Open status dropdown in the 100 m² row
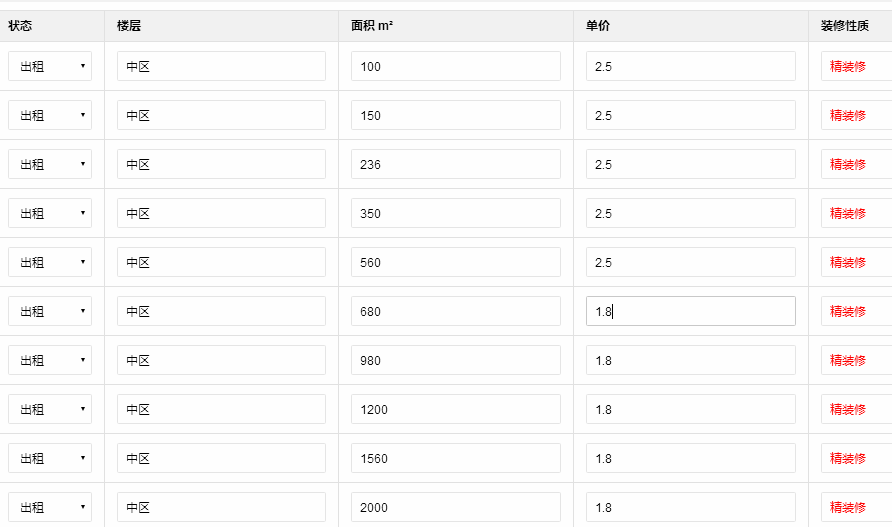 [50, 66]
